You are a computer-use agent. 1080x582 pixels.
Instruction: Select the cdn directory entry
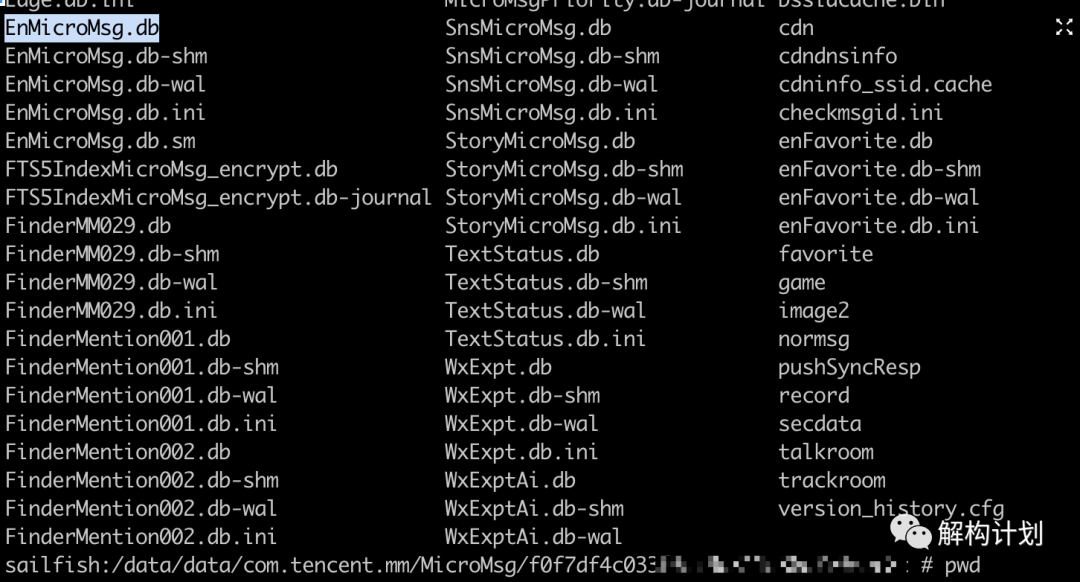pos(796,28)
